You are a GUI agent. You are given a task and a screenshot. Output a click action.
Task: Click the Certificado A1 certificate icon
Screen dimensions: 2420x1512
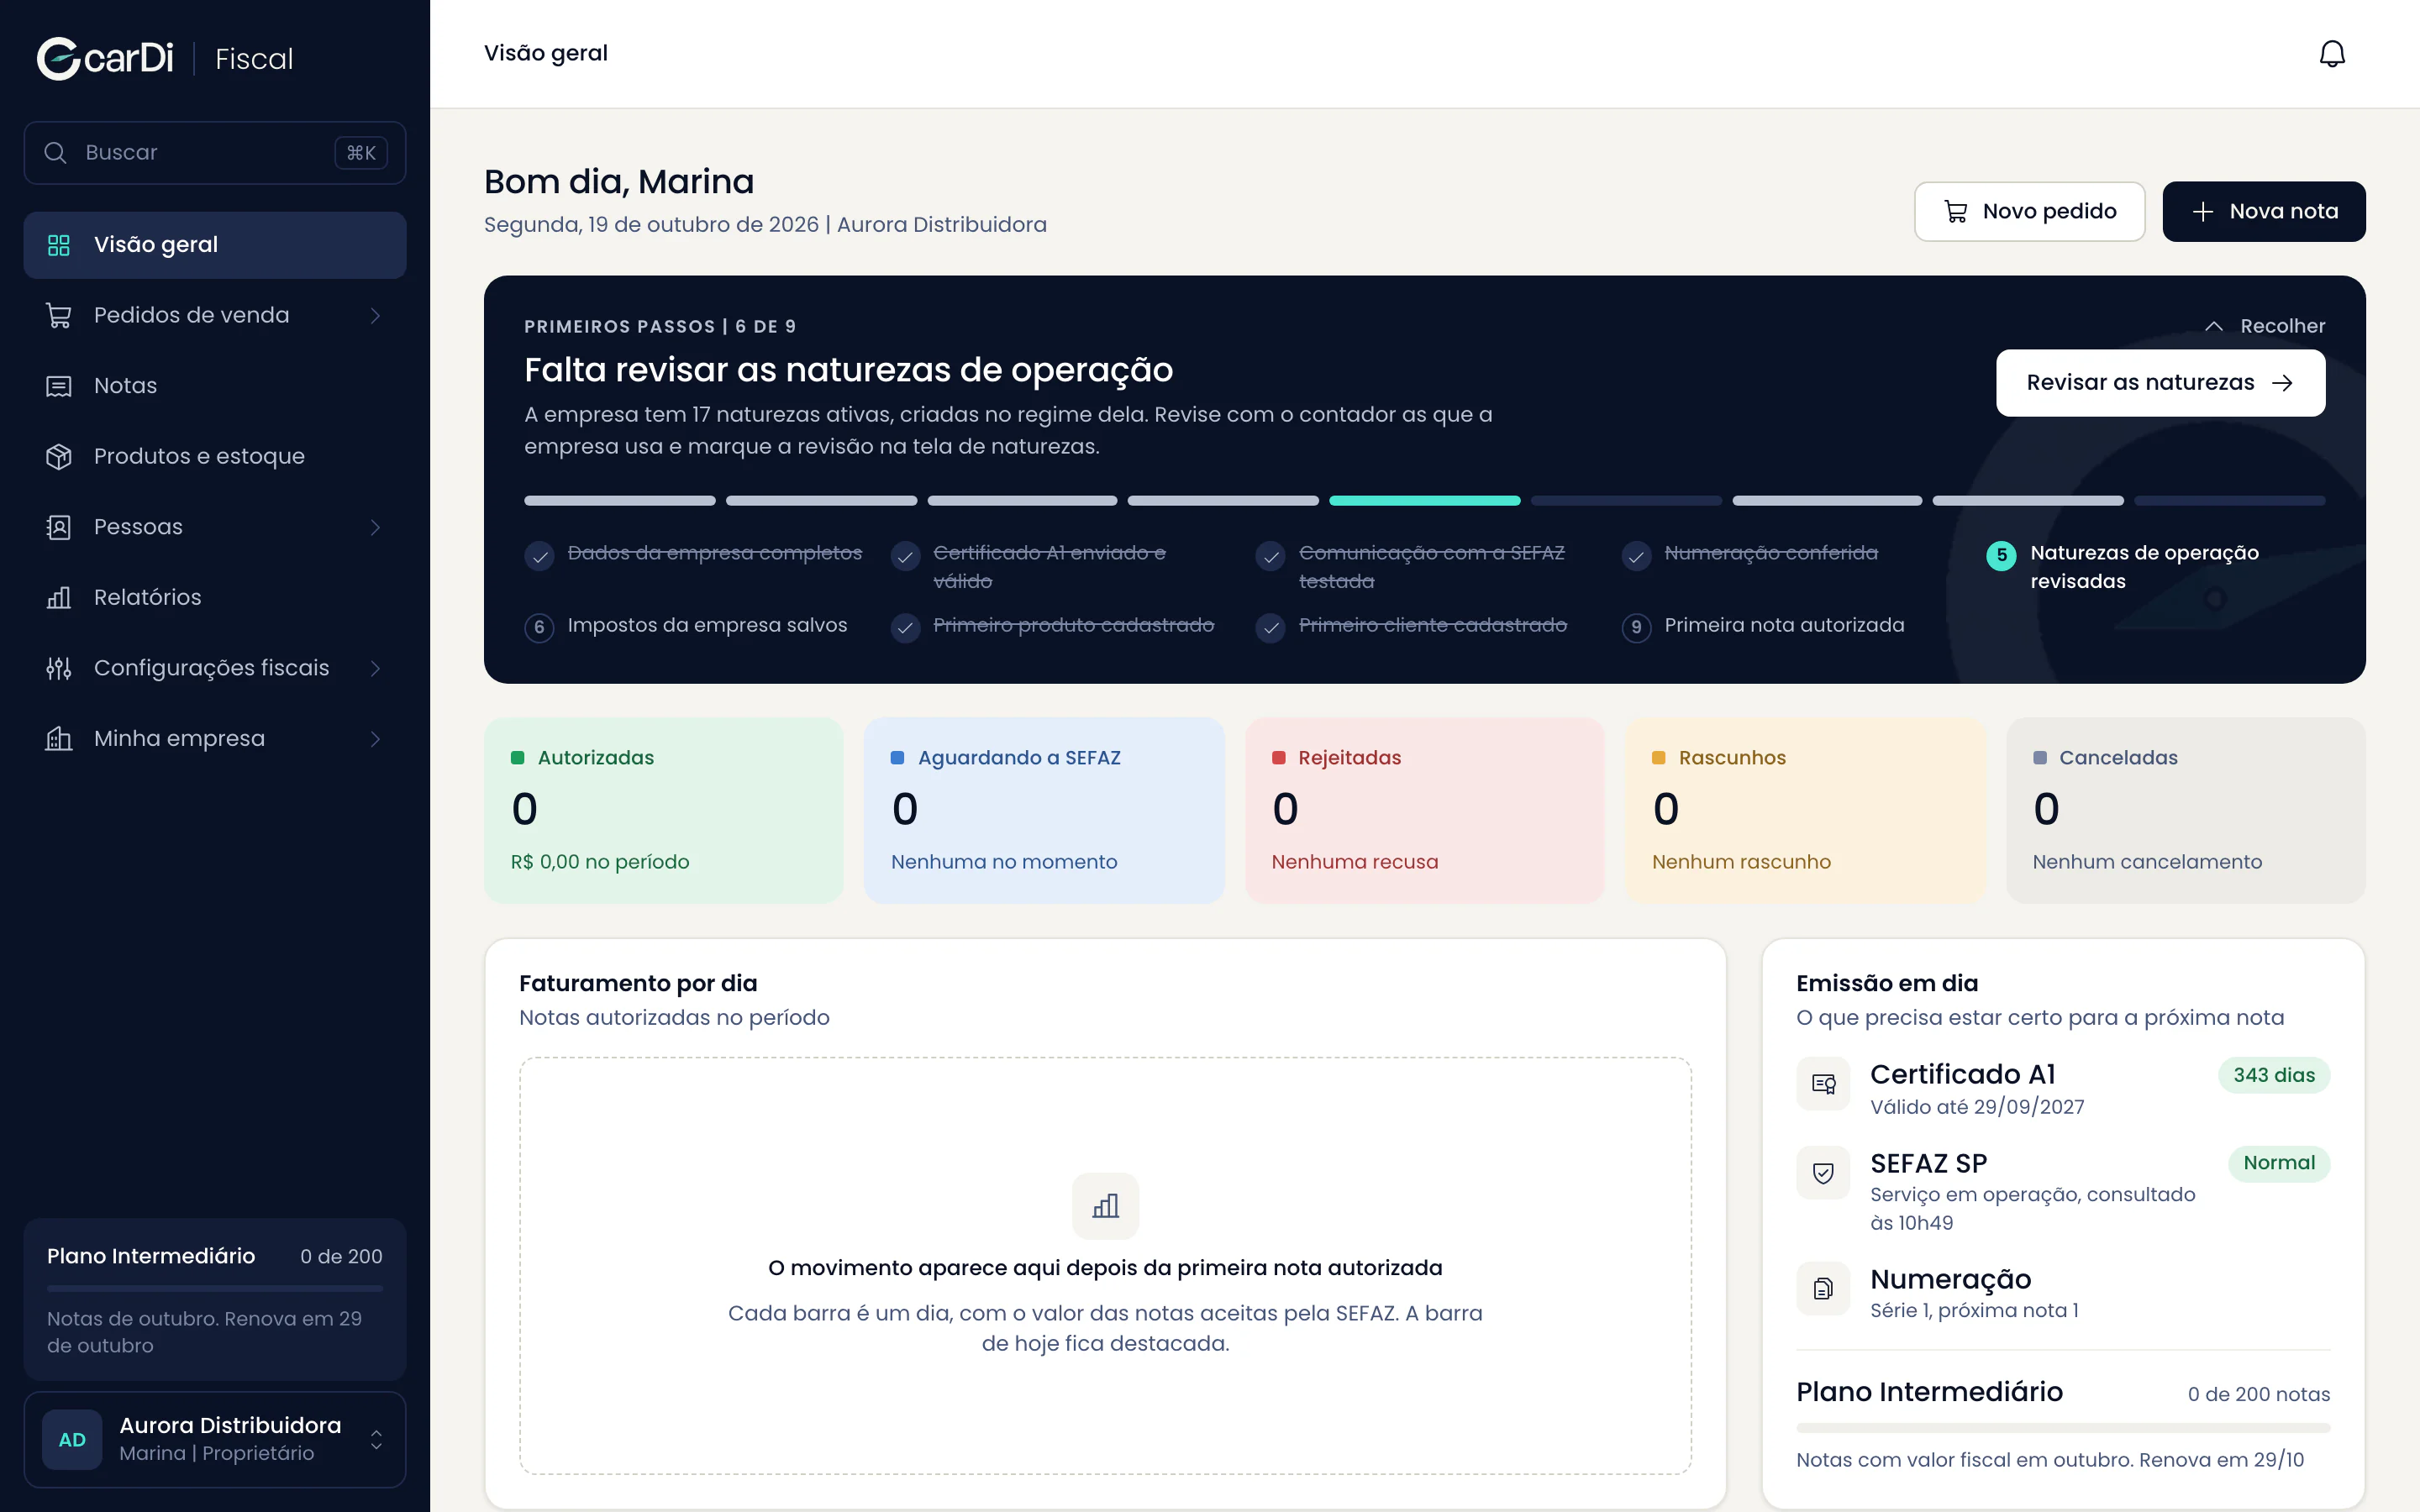(x=1823, y=1084)
